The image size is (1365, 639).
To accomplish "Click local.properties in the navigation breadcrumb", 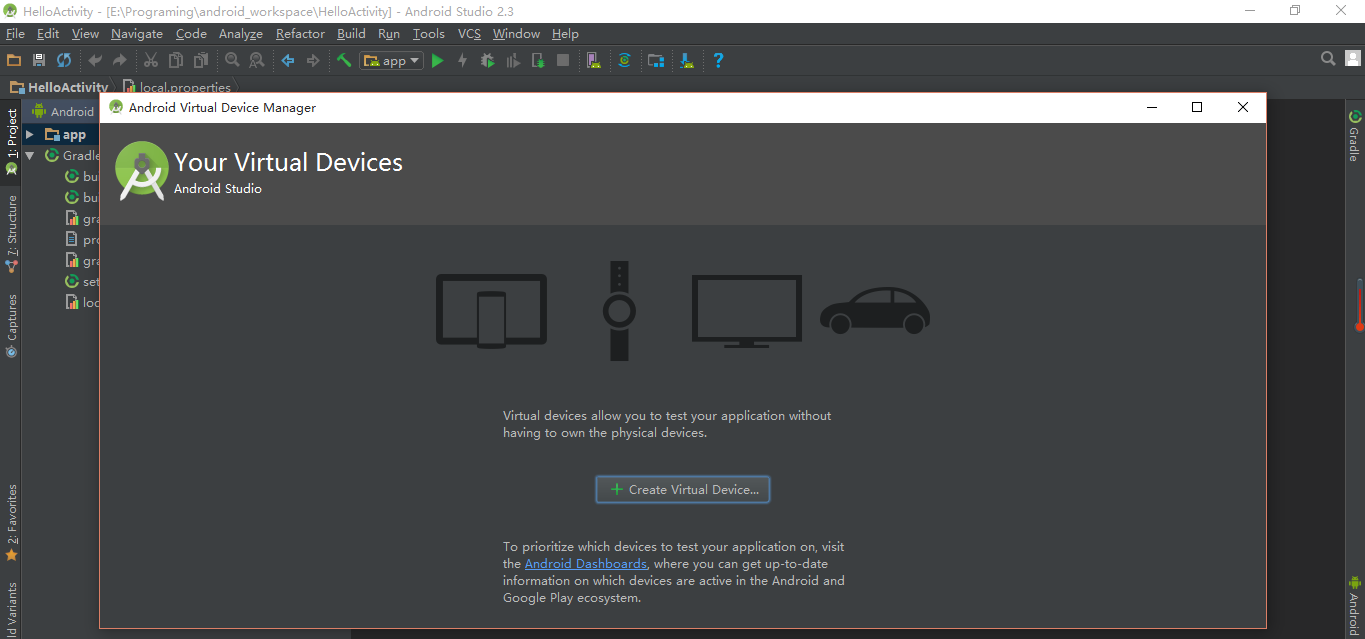I will [178, 87].
